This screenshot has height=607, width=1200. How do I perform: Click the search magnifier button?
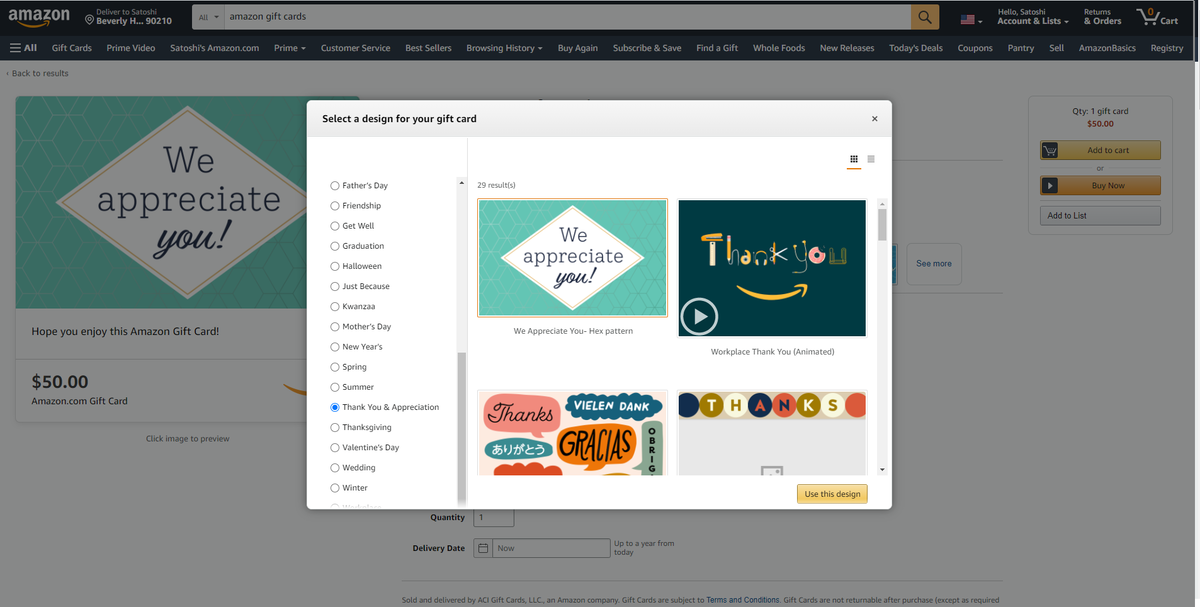coord(924,17)
